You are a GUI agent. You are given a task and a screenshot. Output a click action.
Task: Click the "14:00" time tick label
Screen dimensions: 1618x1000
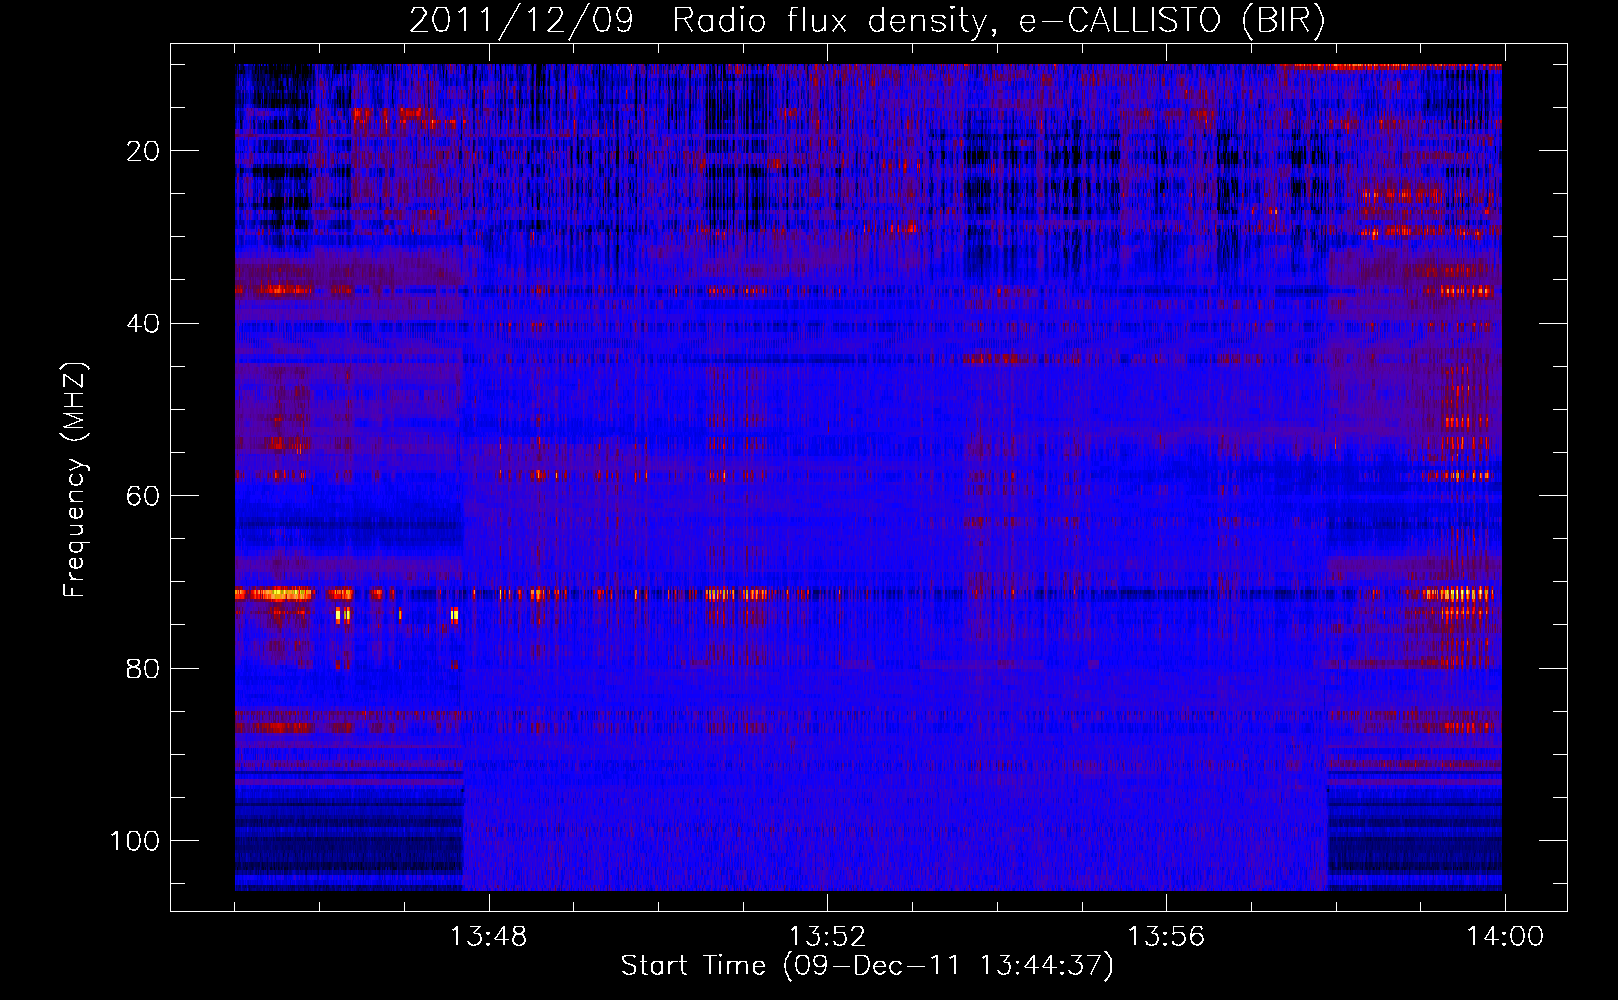coord(1505,937)
